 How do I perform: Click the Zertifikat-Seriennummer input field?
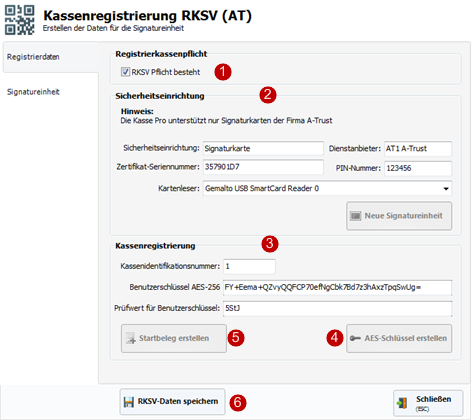tap(263, 167)
